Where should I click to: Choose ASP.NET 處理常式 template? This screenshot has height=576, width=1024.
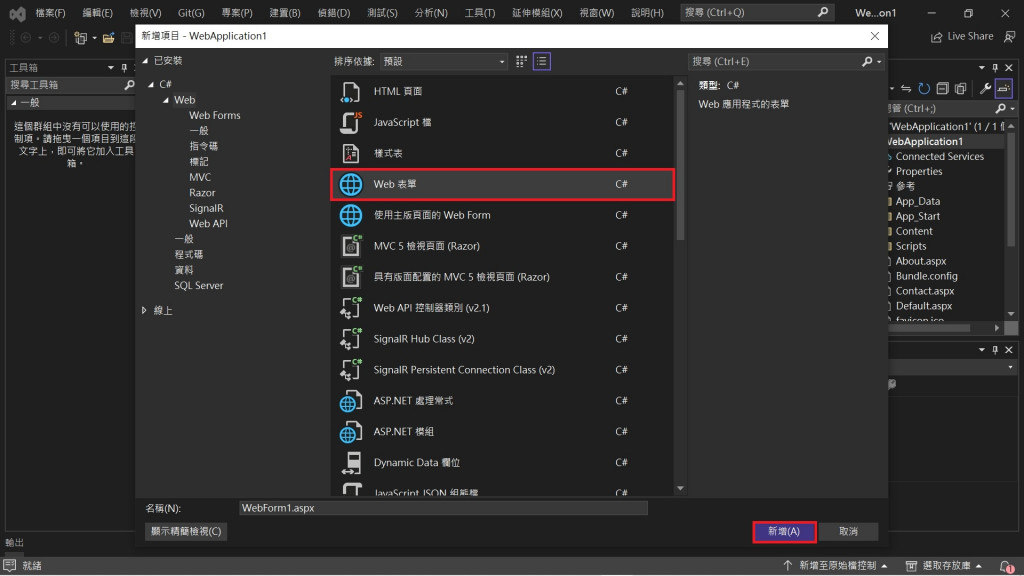click(x=503, y=400)
